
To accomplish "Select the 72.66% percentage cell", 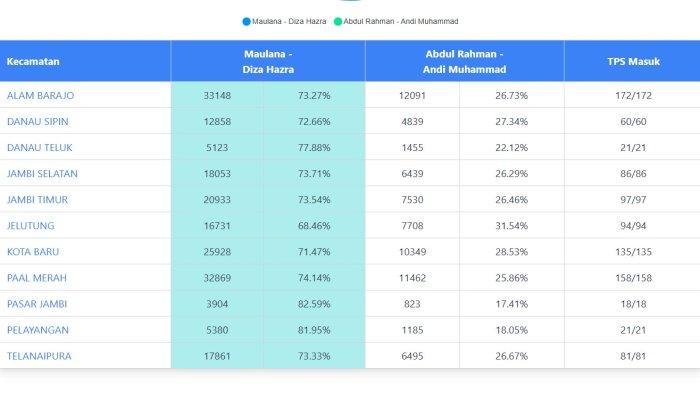I will [x=314, y=121].
